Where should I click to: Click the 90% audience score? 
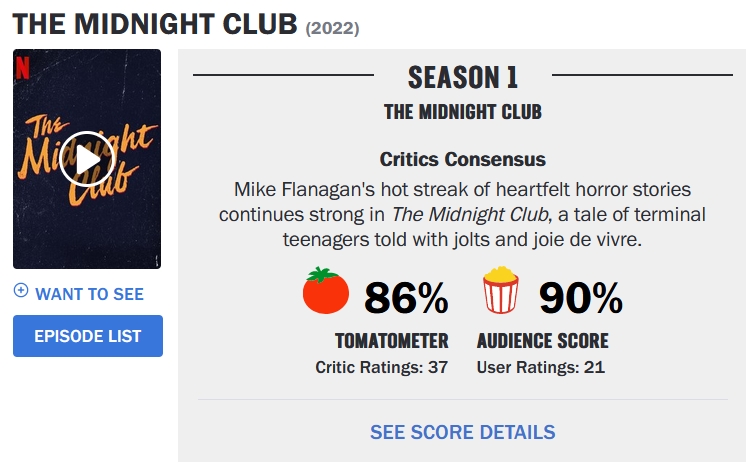581,297
